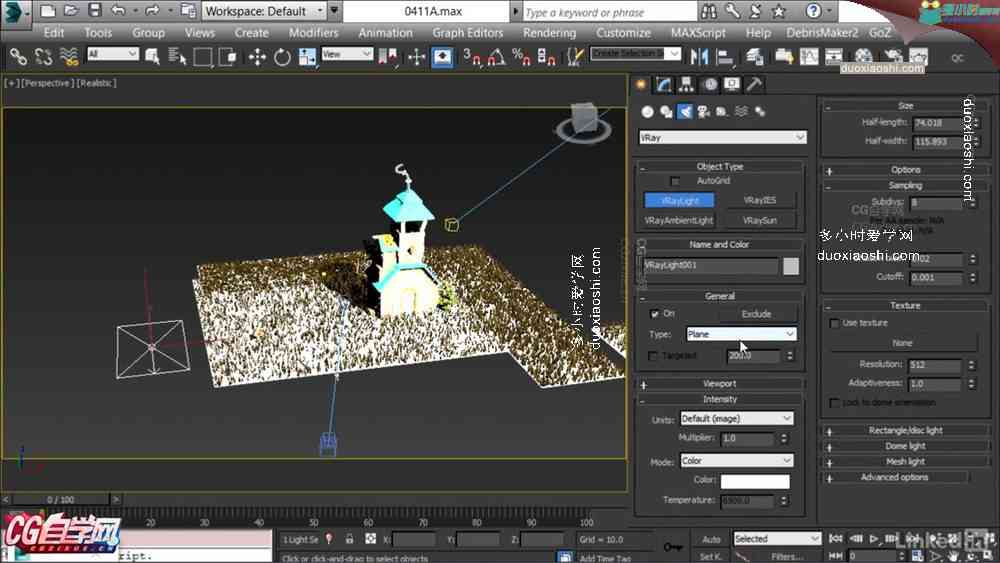
Task: Toggle Window/Crossing selection mode
Action: pyautogui.click(x=228, y=57)
